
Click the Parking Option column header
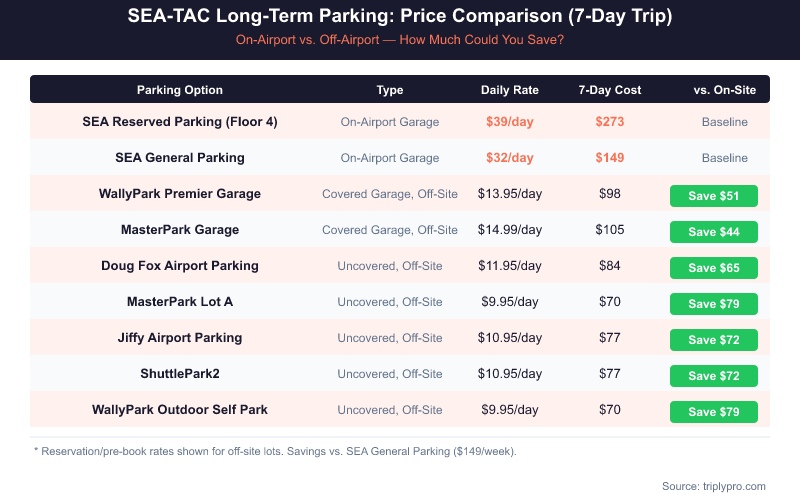pyautogui.click(x=180, y=90)
